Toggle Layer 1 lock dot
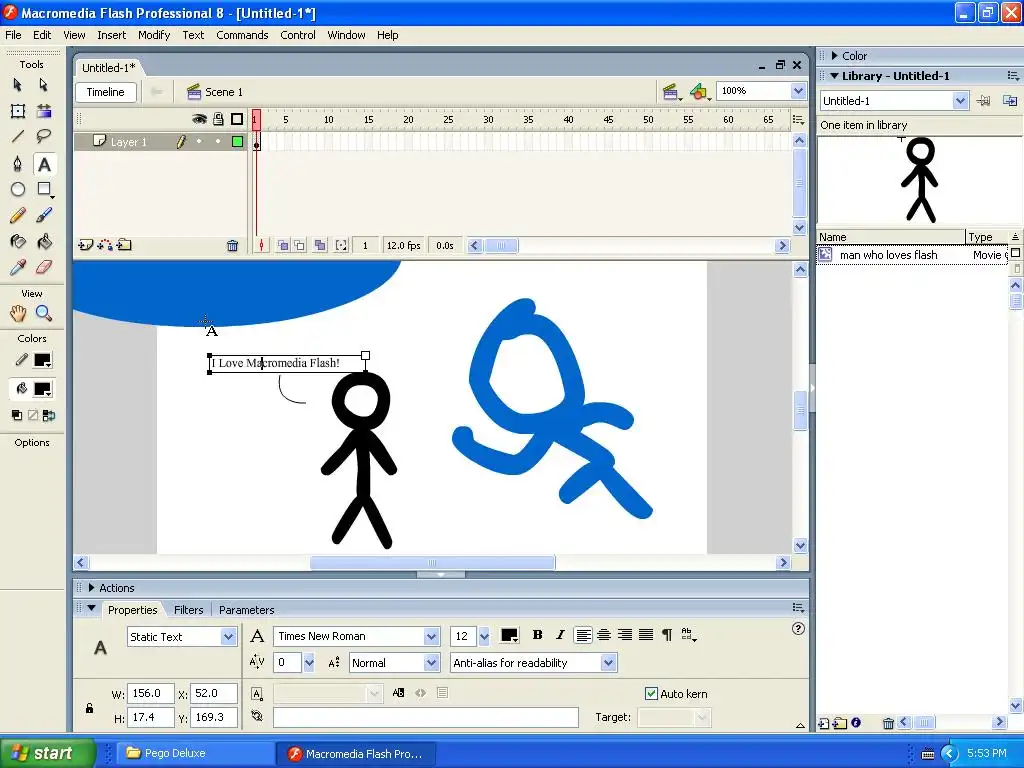This screenshot has width=1024, height=768. 218,141
